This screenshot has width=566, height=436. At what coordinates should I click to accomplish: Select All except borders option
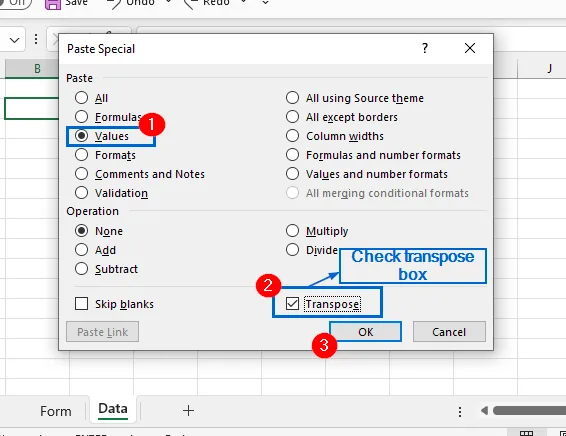292,117
